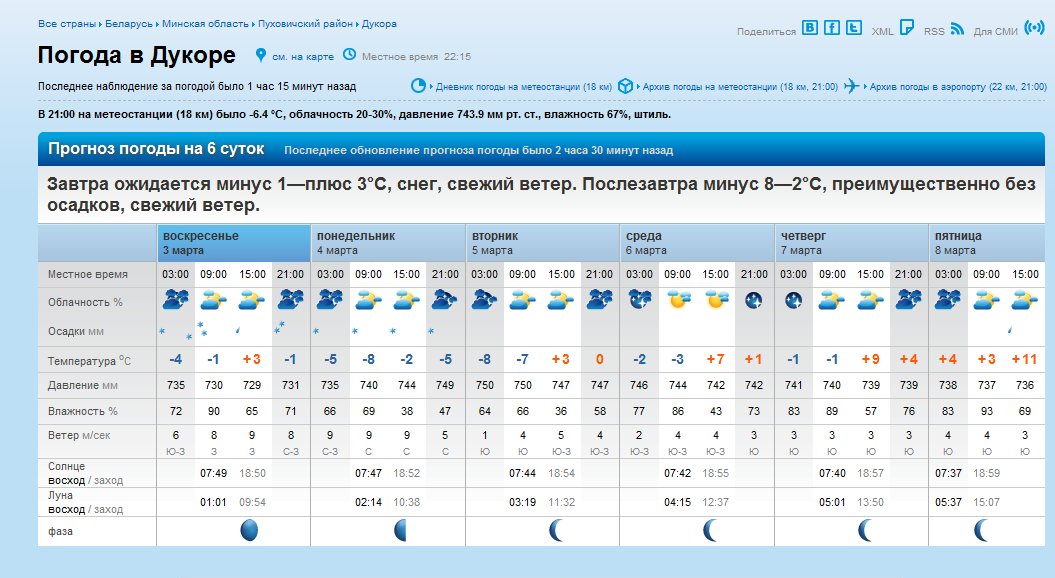The height and width of the screenshot is (578, 1055).
Task: Share the forecast on VKontakte
Action: click(810, 28)
